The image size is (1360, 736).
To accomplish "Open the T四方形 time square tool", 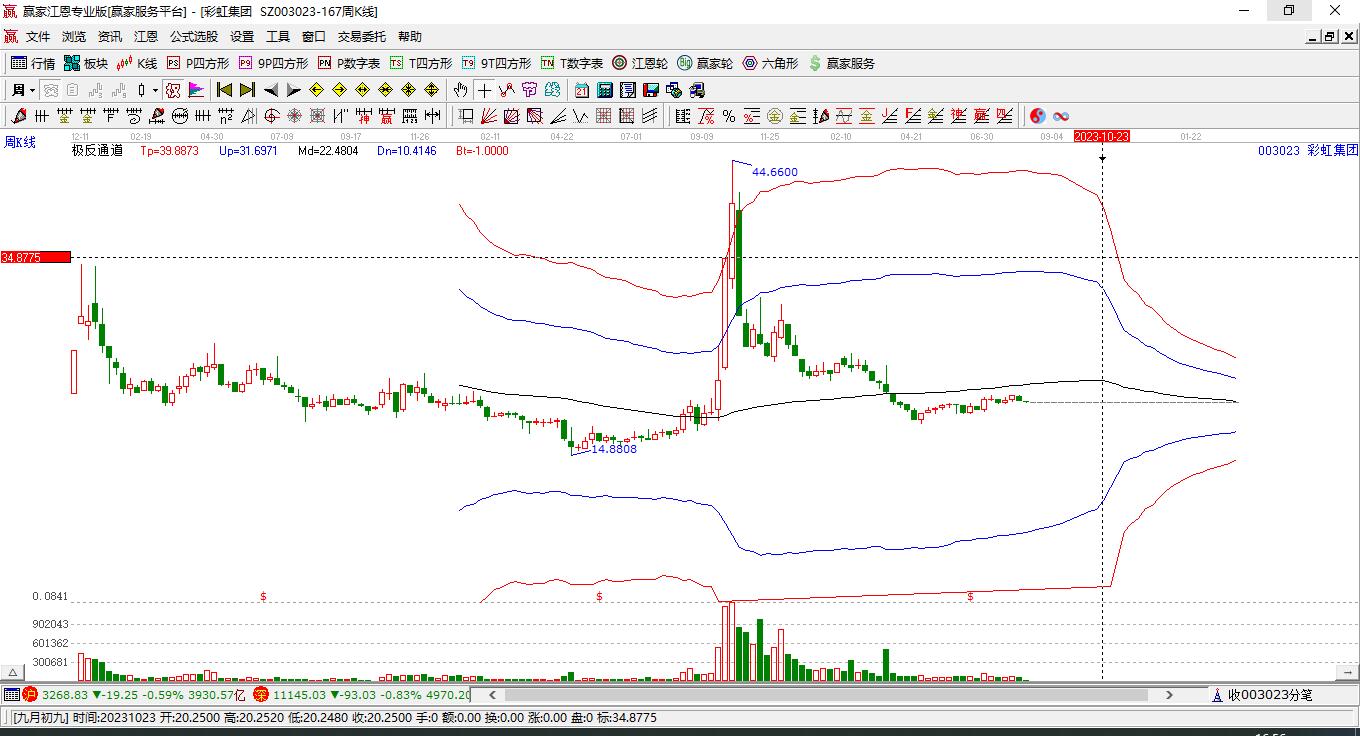I will pyautogui.click(x=421, y=63).
